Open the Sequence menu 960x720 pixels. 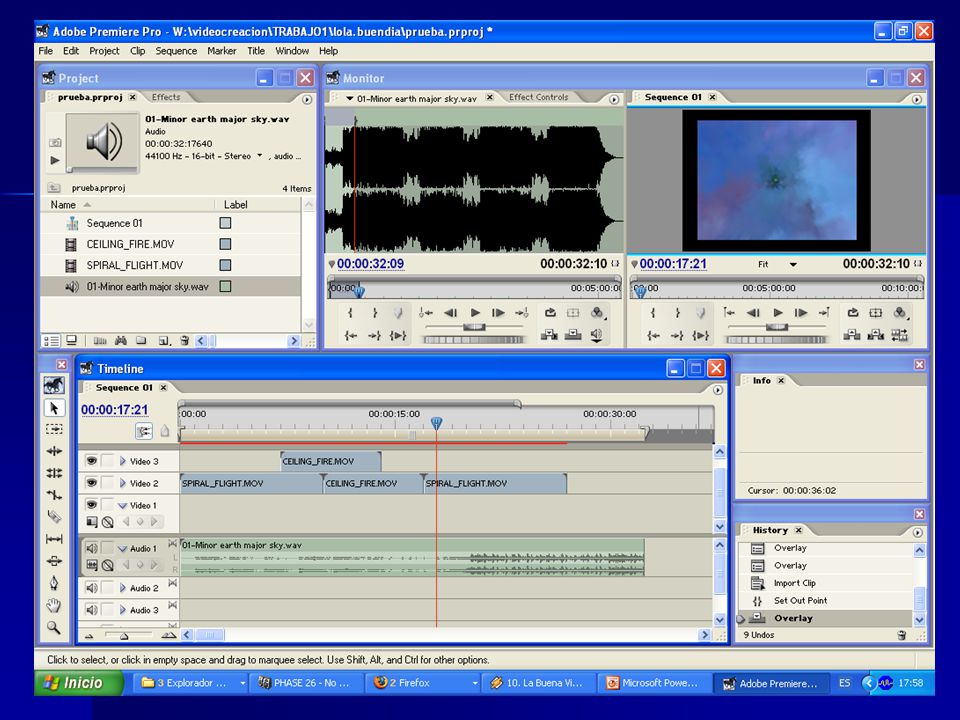point(176,51)
